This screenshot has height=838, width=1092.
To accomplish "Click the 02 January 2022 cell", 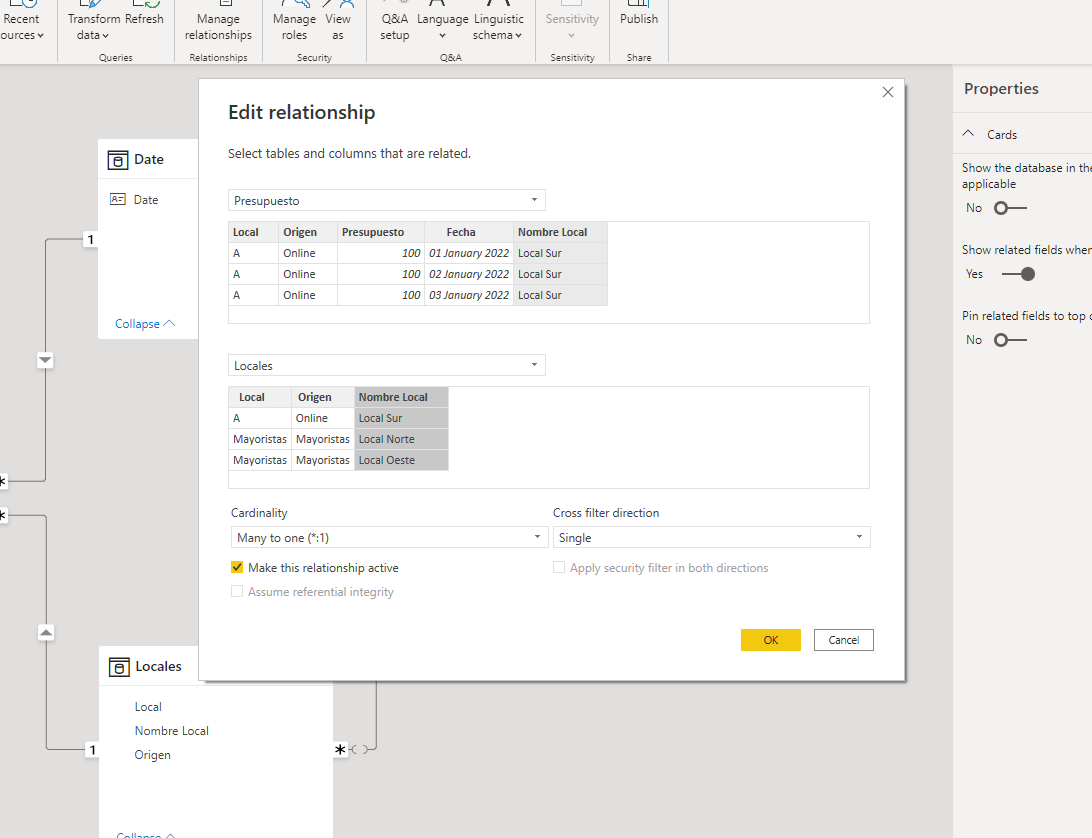I will coord(469,274).
